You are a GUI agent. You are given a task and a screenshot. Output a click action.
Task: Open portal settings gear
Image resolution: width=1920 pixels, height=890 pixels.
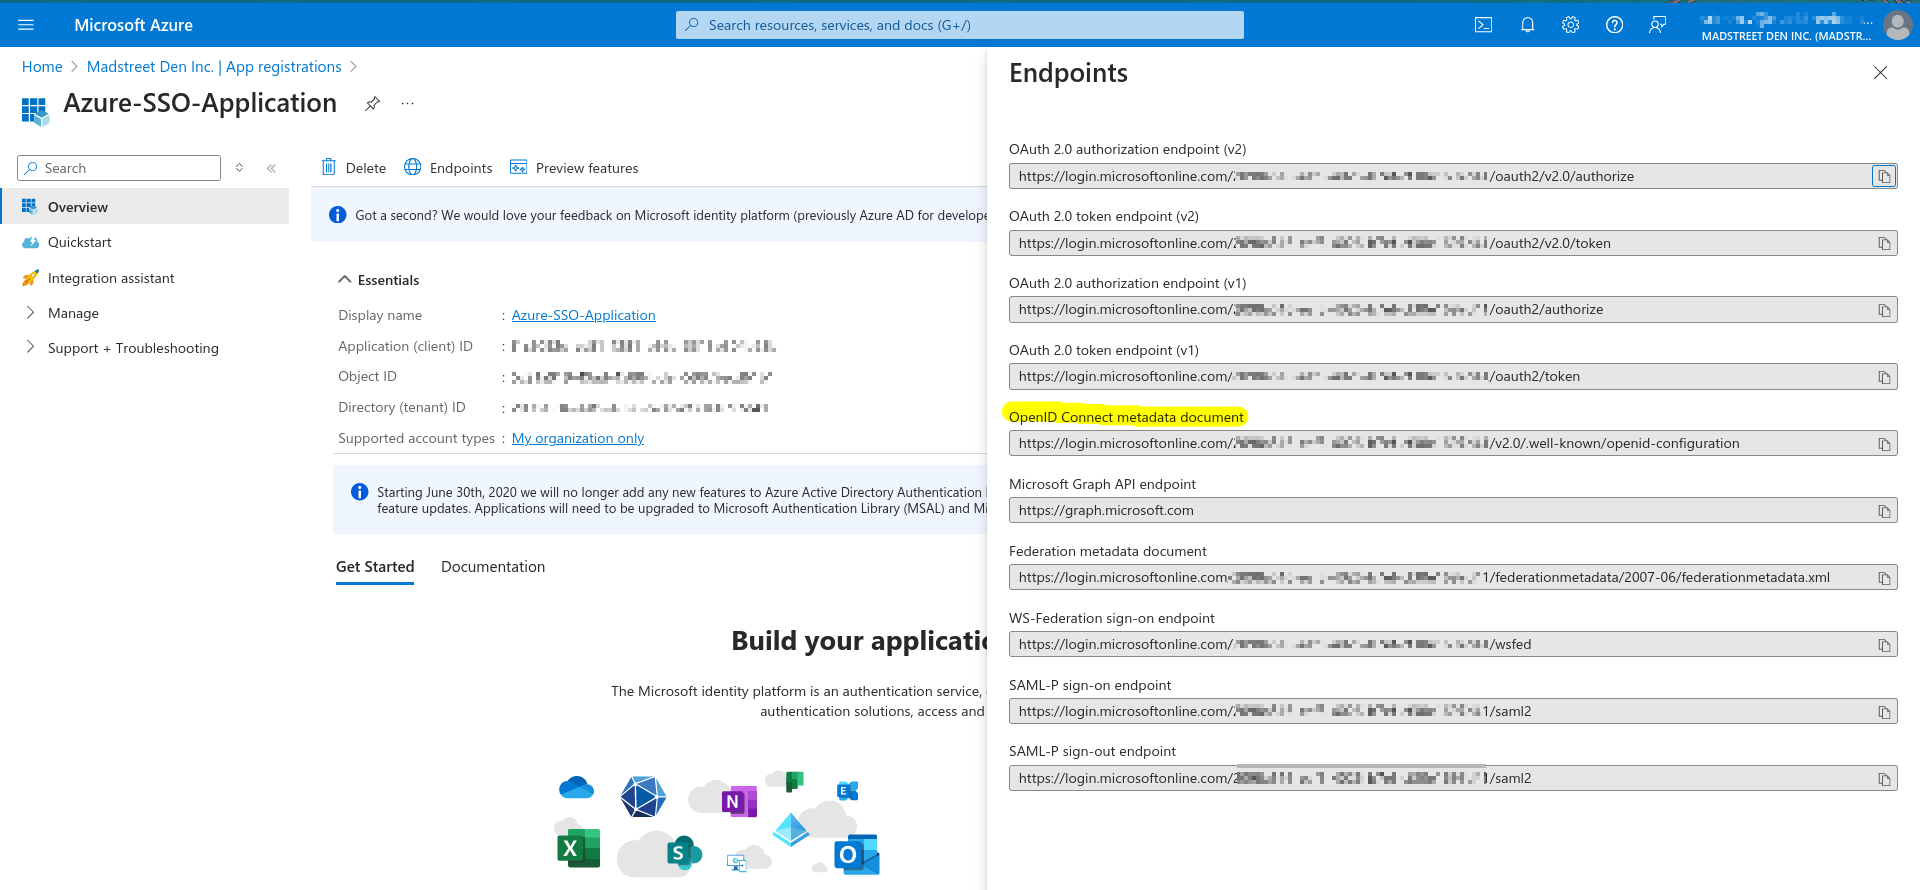coord(1570,25)
